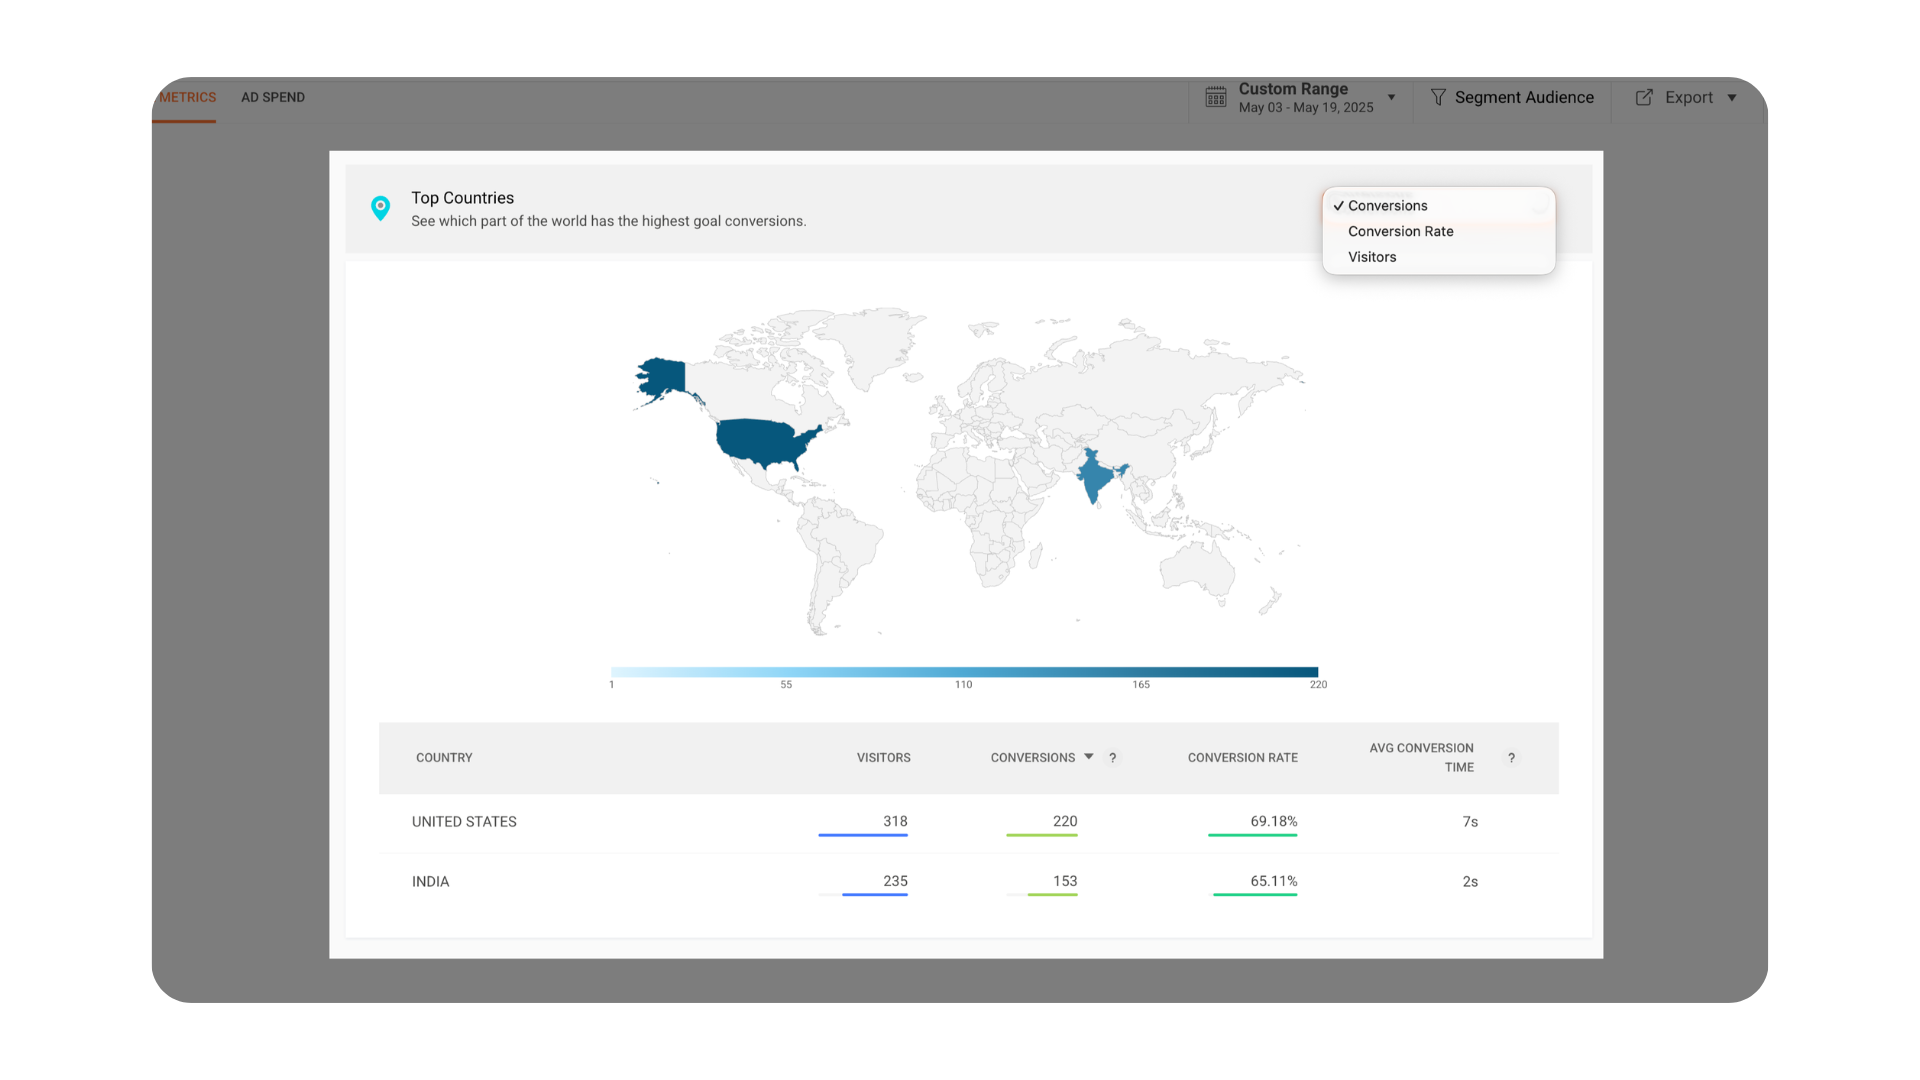Viewport: 1920px width, 1080px height.
Task: Open the Metrics tab
Action: click(x=187, y=97)
